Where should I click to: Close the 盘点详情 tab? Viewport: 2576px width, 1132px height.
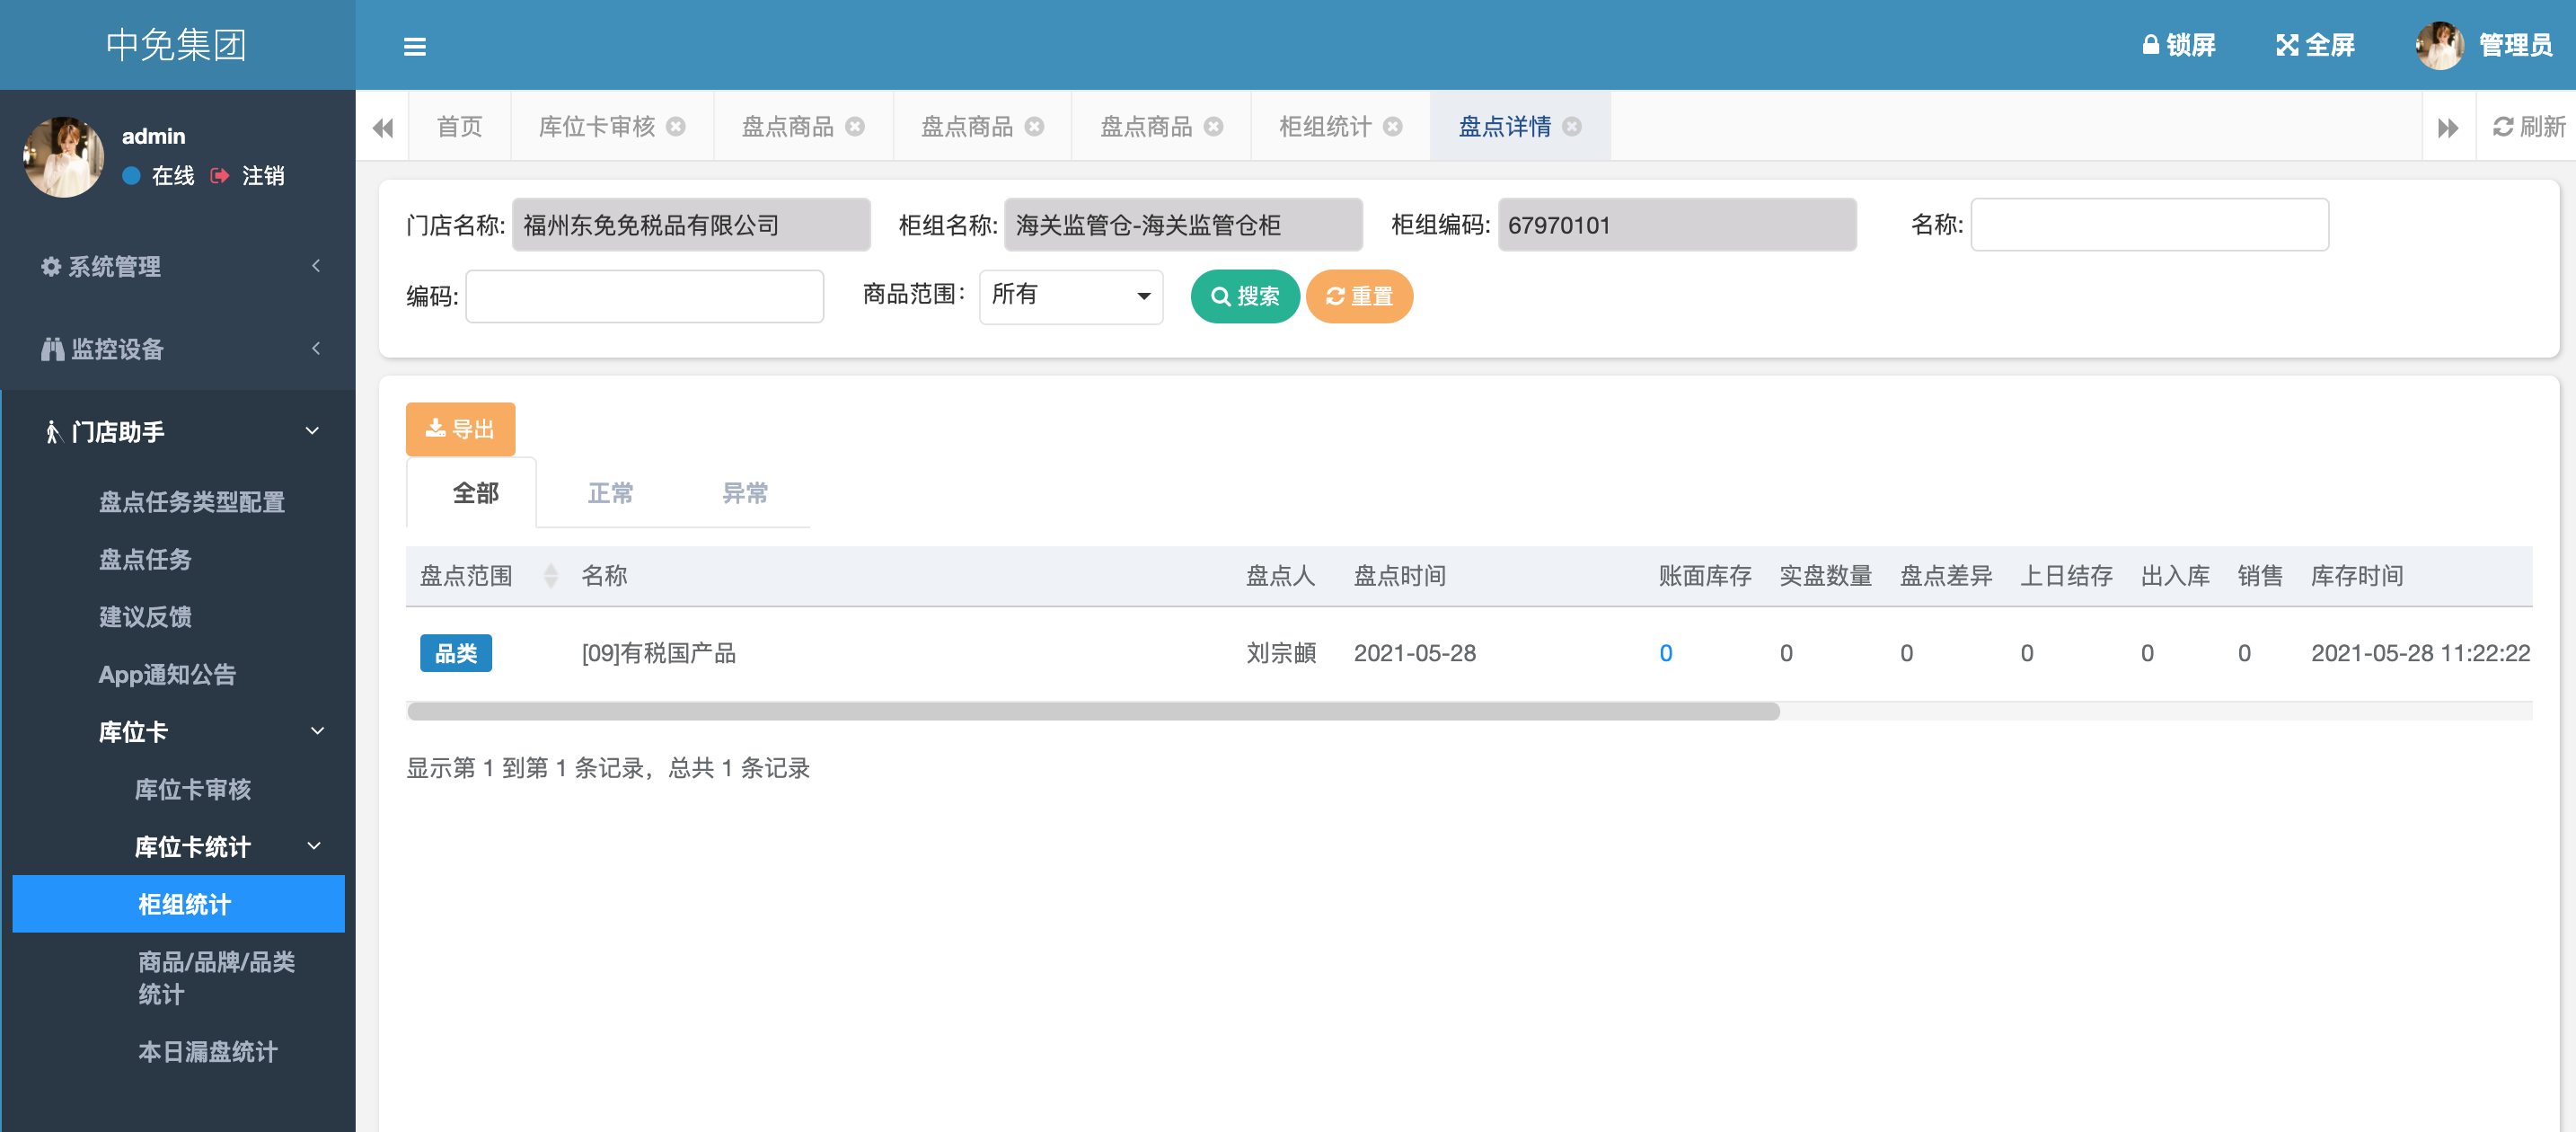(x=1572, y=127)
